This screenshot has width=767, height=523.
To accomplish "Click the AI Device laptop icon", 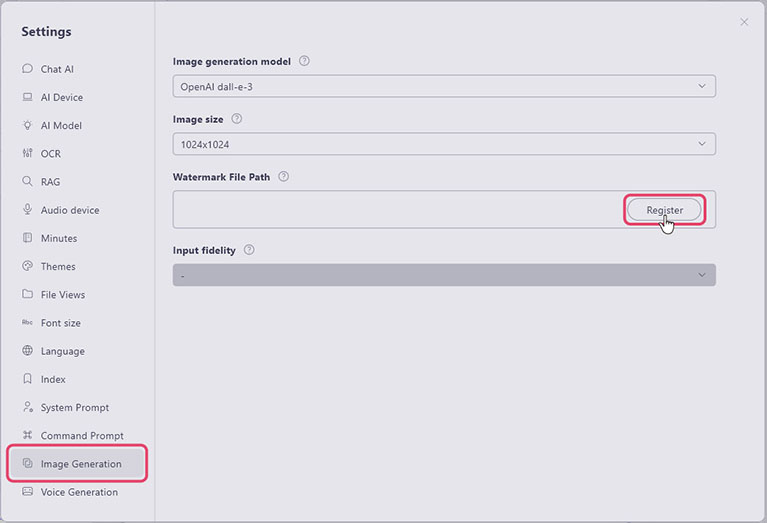I will (27, 97).
